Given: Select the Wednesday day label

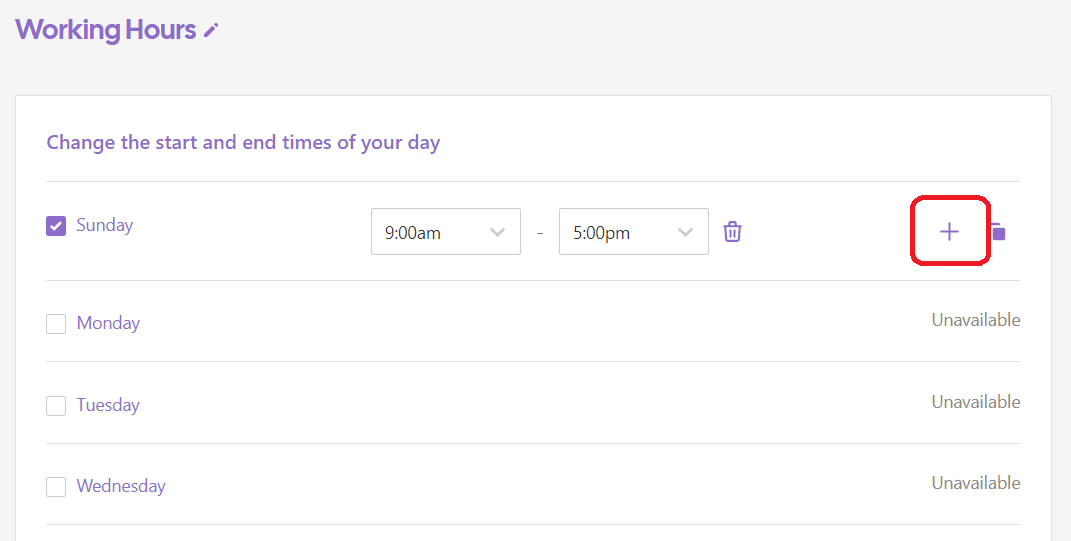Looking at the screenshot, I should click(x=121, y=486).
